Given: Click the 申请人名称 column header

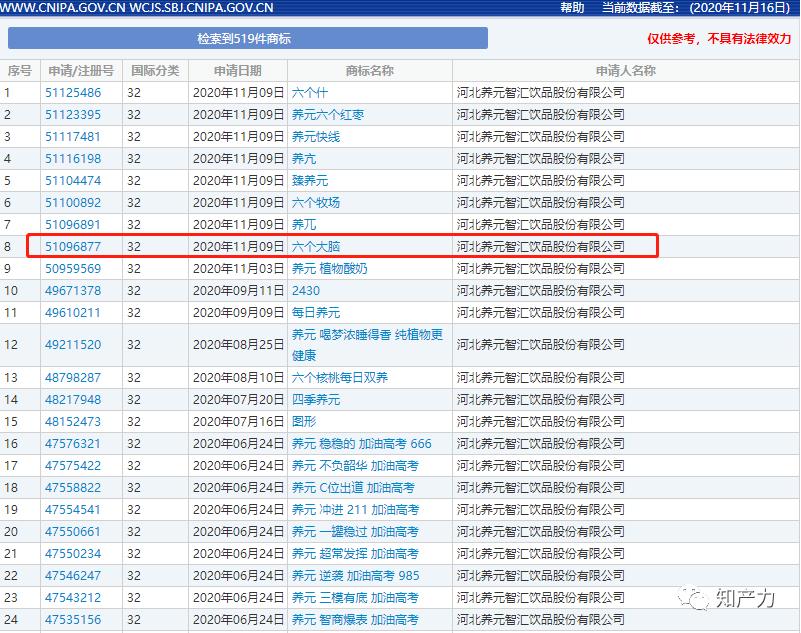Looking at the screenshot, I should coord(626,71).
